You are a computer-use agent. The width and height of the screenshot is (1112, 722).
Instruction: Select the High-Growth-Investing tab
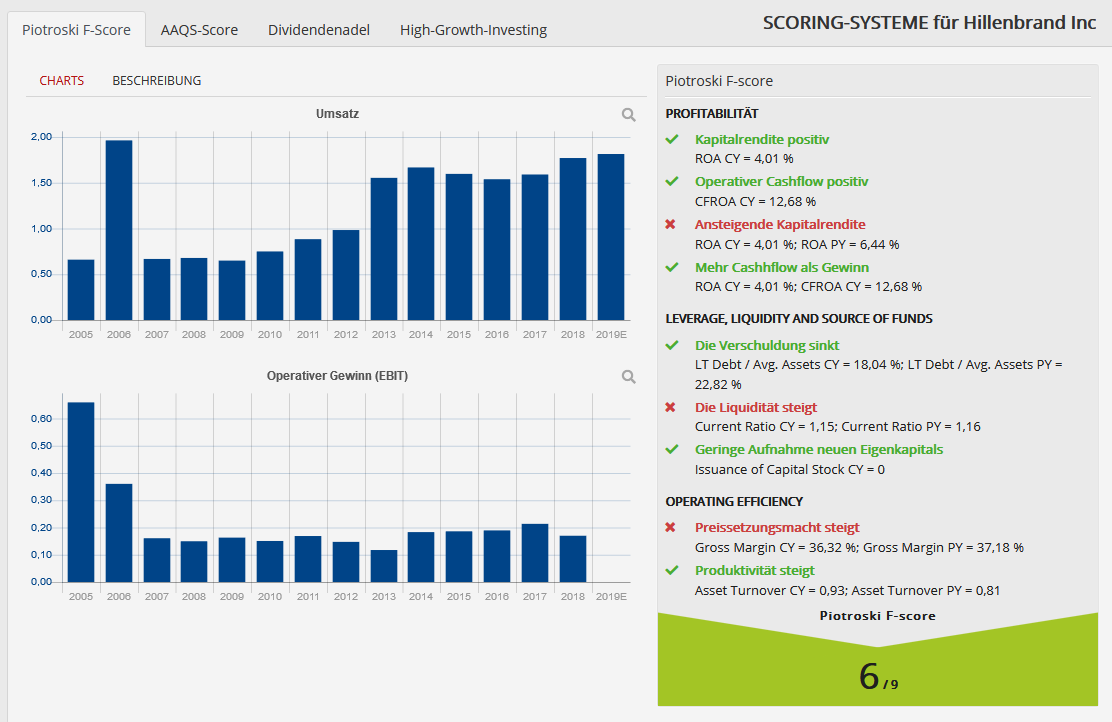click(x=473, y=30)
